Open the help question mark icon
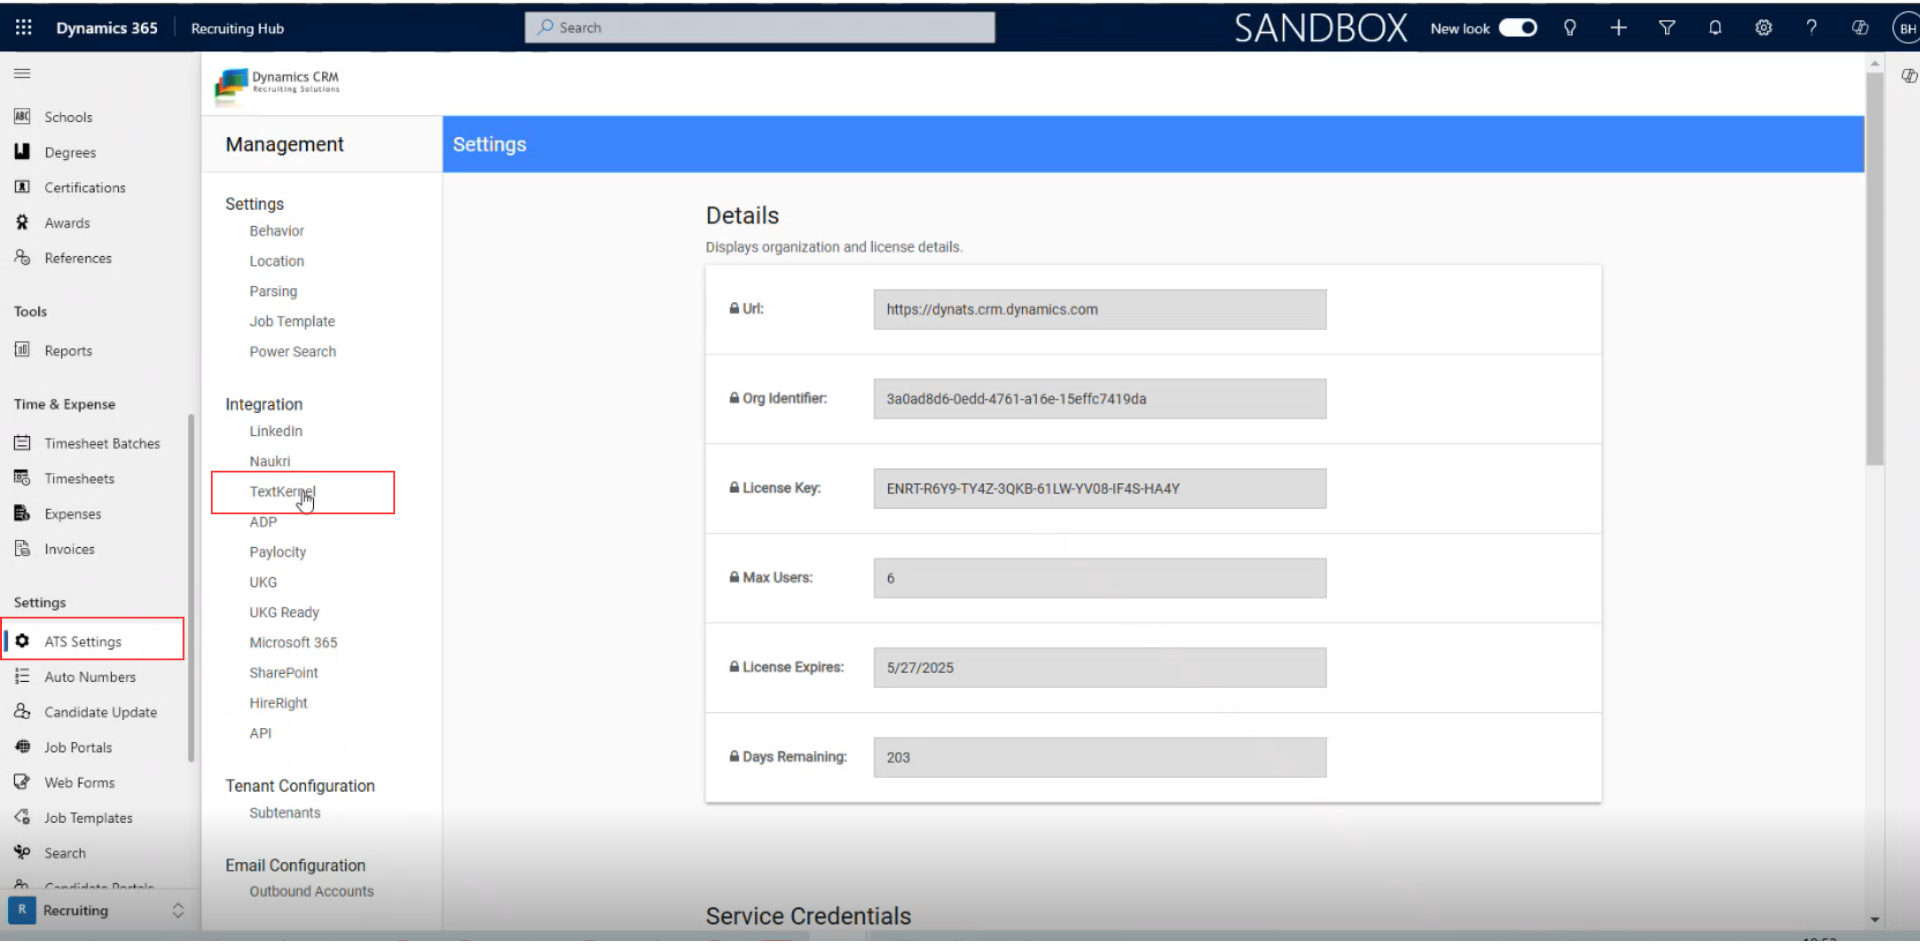 [1811, 28]
